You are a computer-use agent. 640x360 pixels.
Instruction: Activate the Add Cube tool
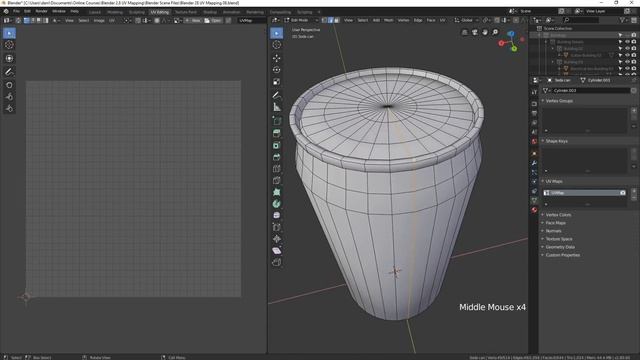point(277,121)
